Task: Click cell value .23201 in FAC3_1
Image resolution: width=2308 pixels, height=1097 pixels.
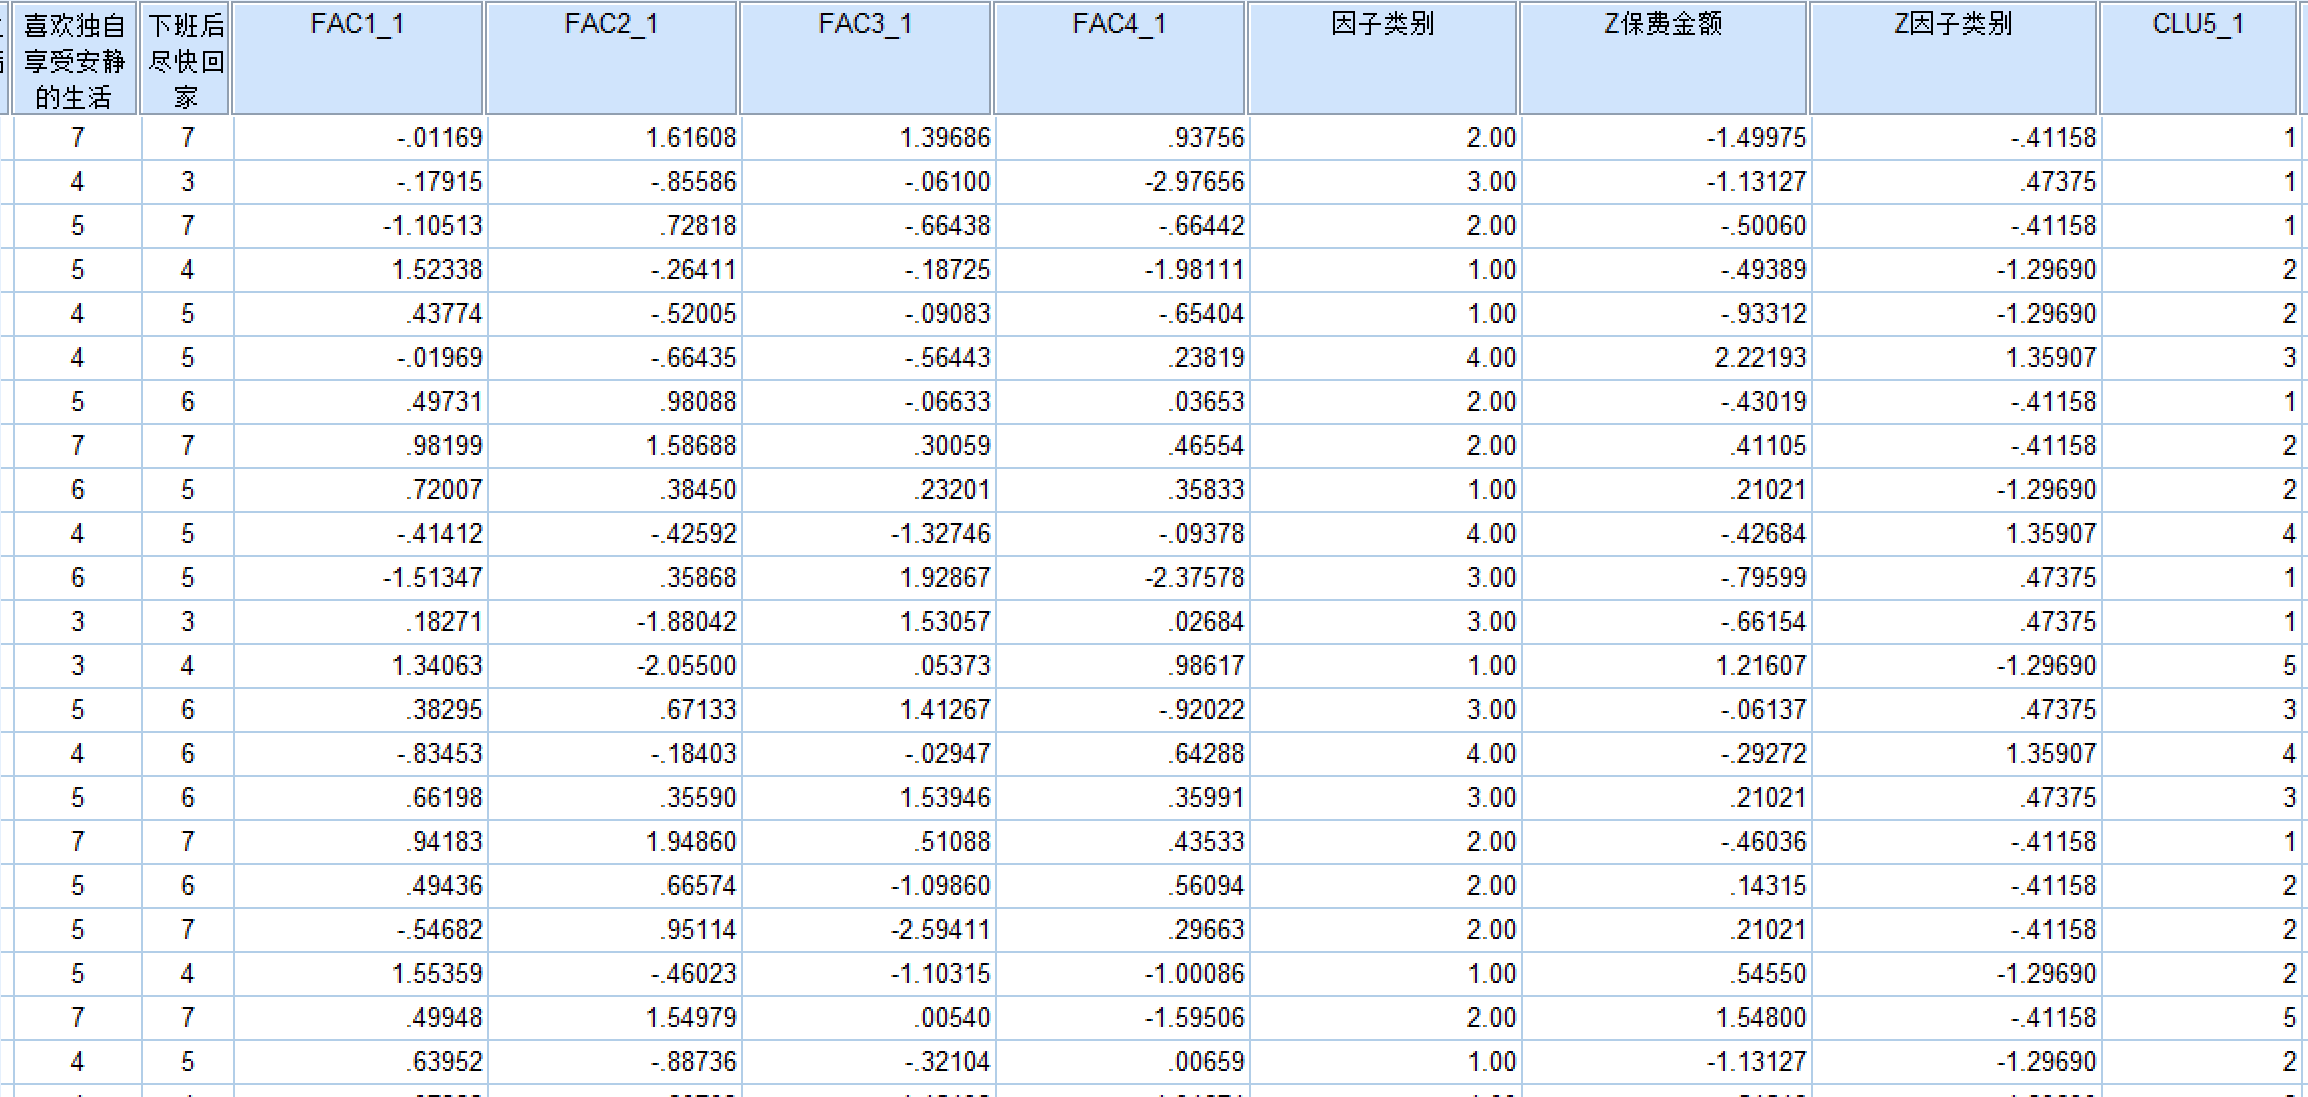Action: pos(868,490)
